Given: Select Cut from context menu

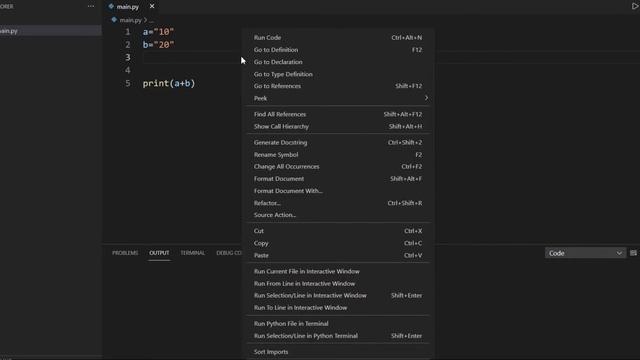Looking at the screenshot, I should [338, 231].
